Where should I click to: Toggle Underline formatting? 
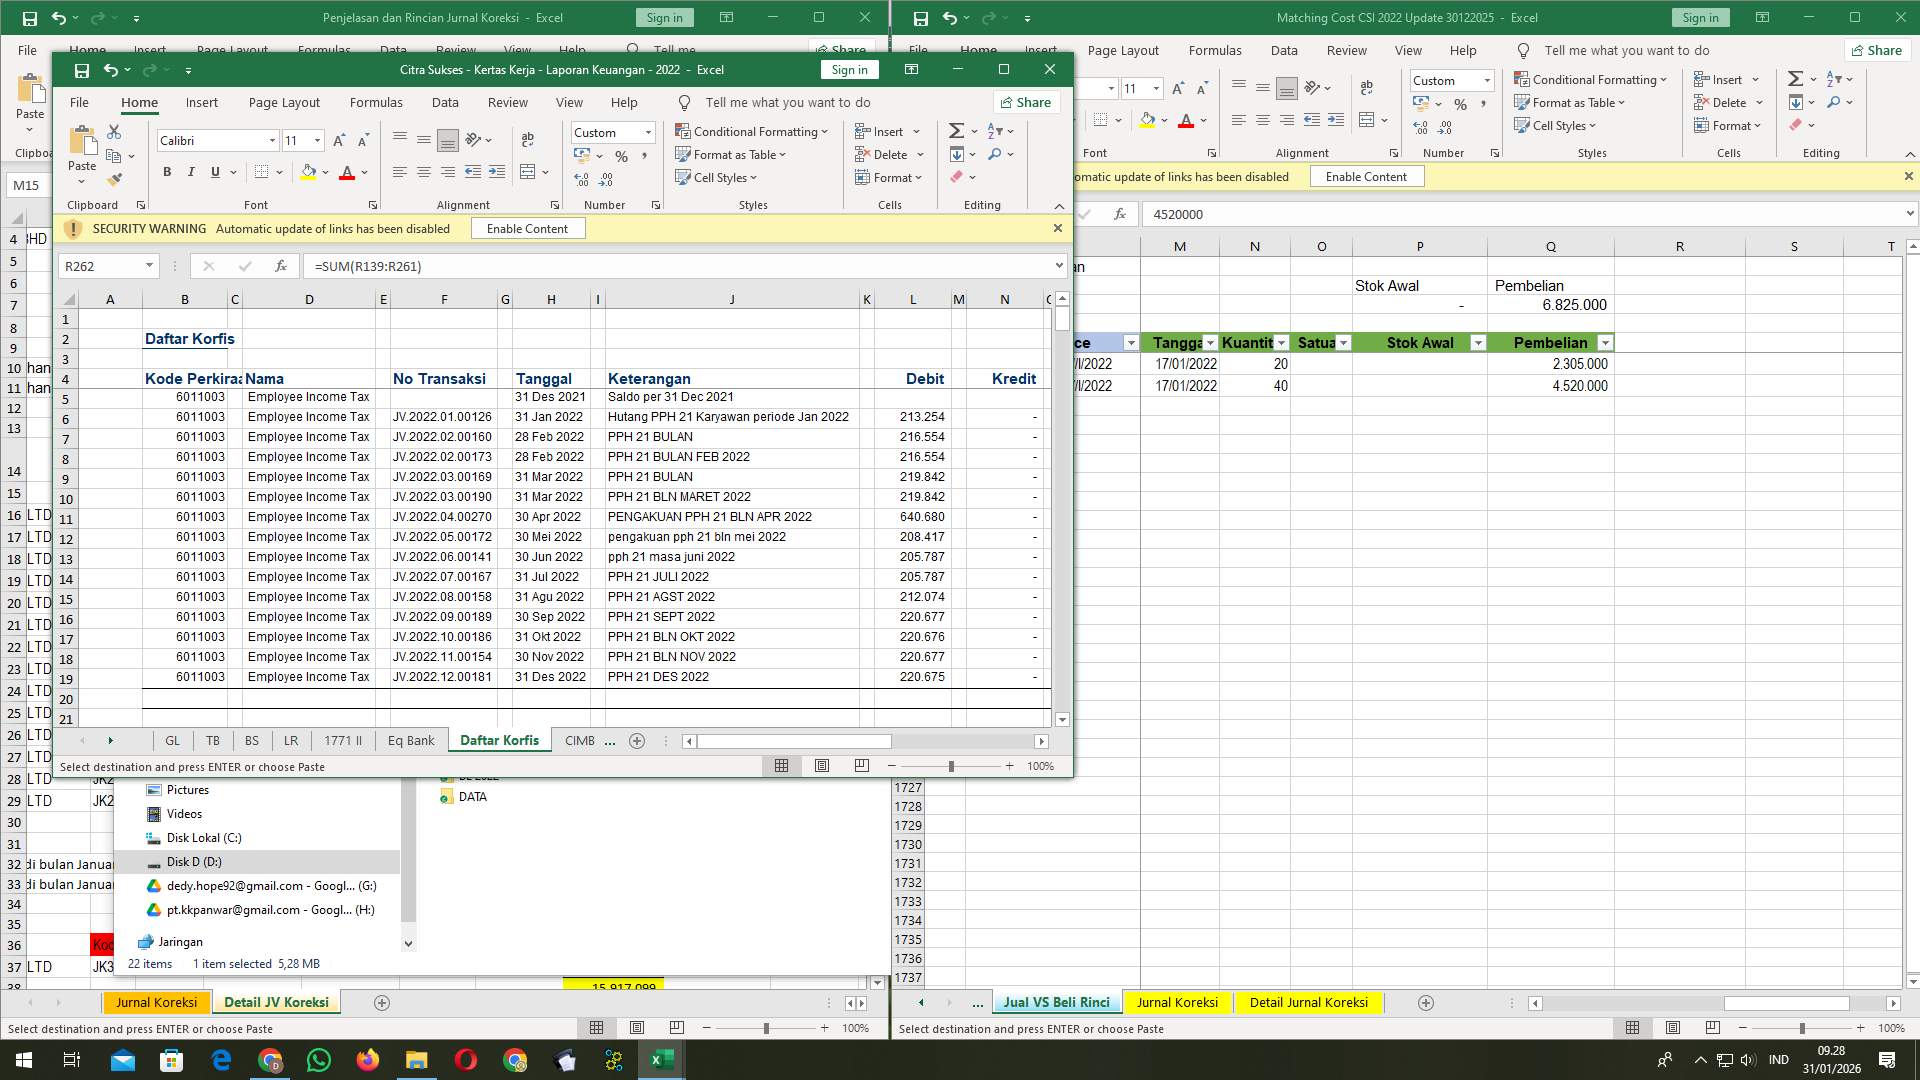213,172
